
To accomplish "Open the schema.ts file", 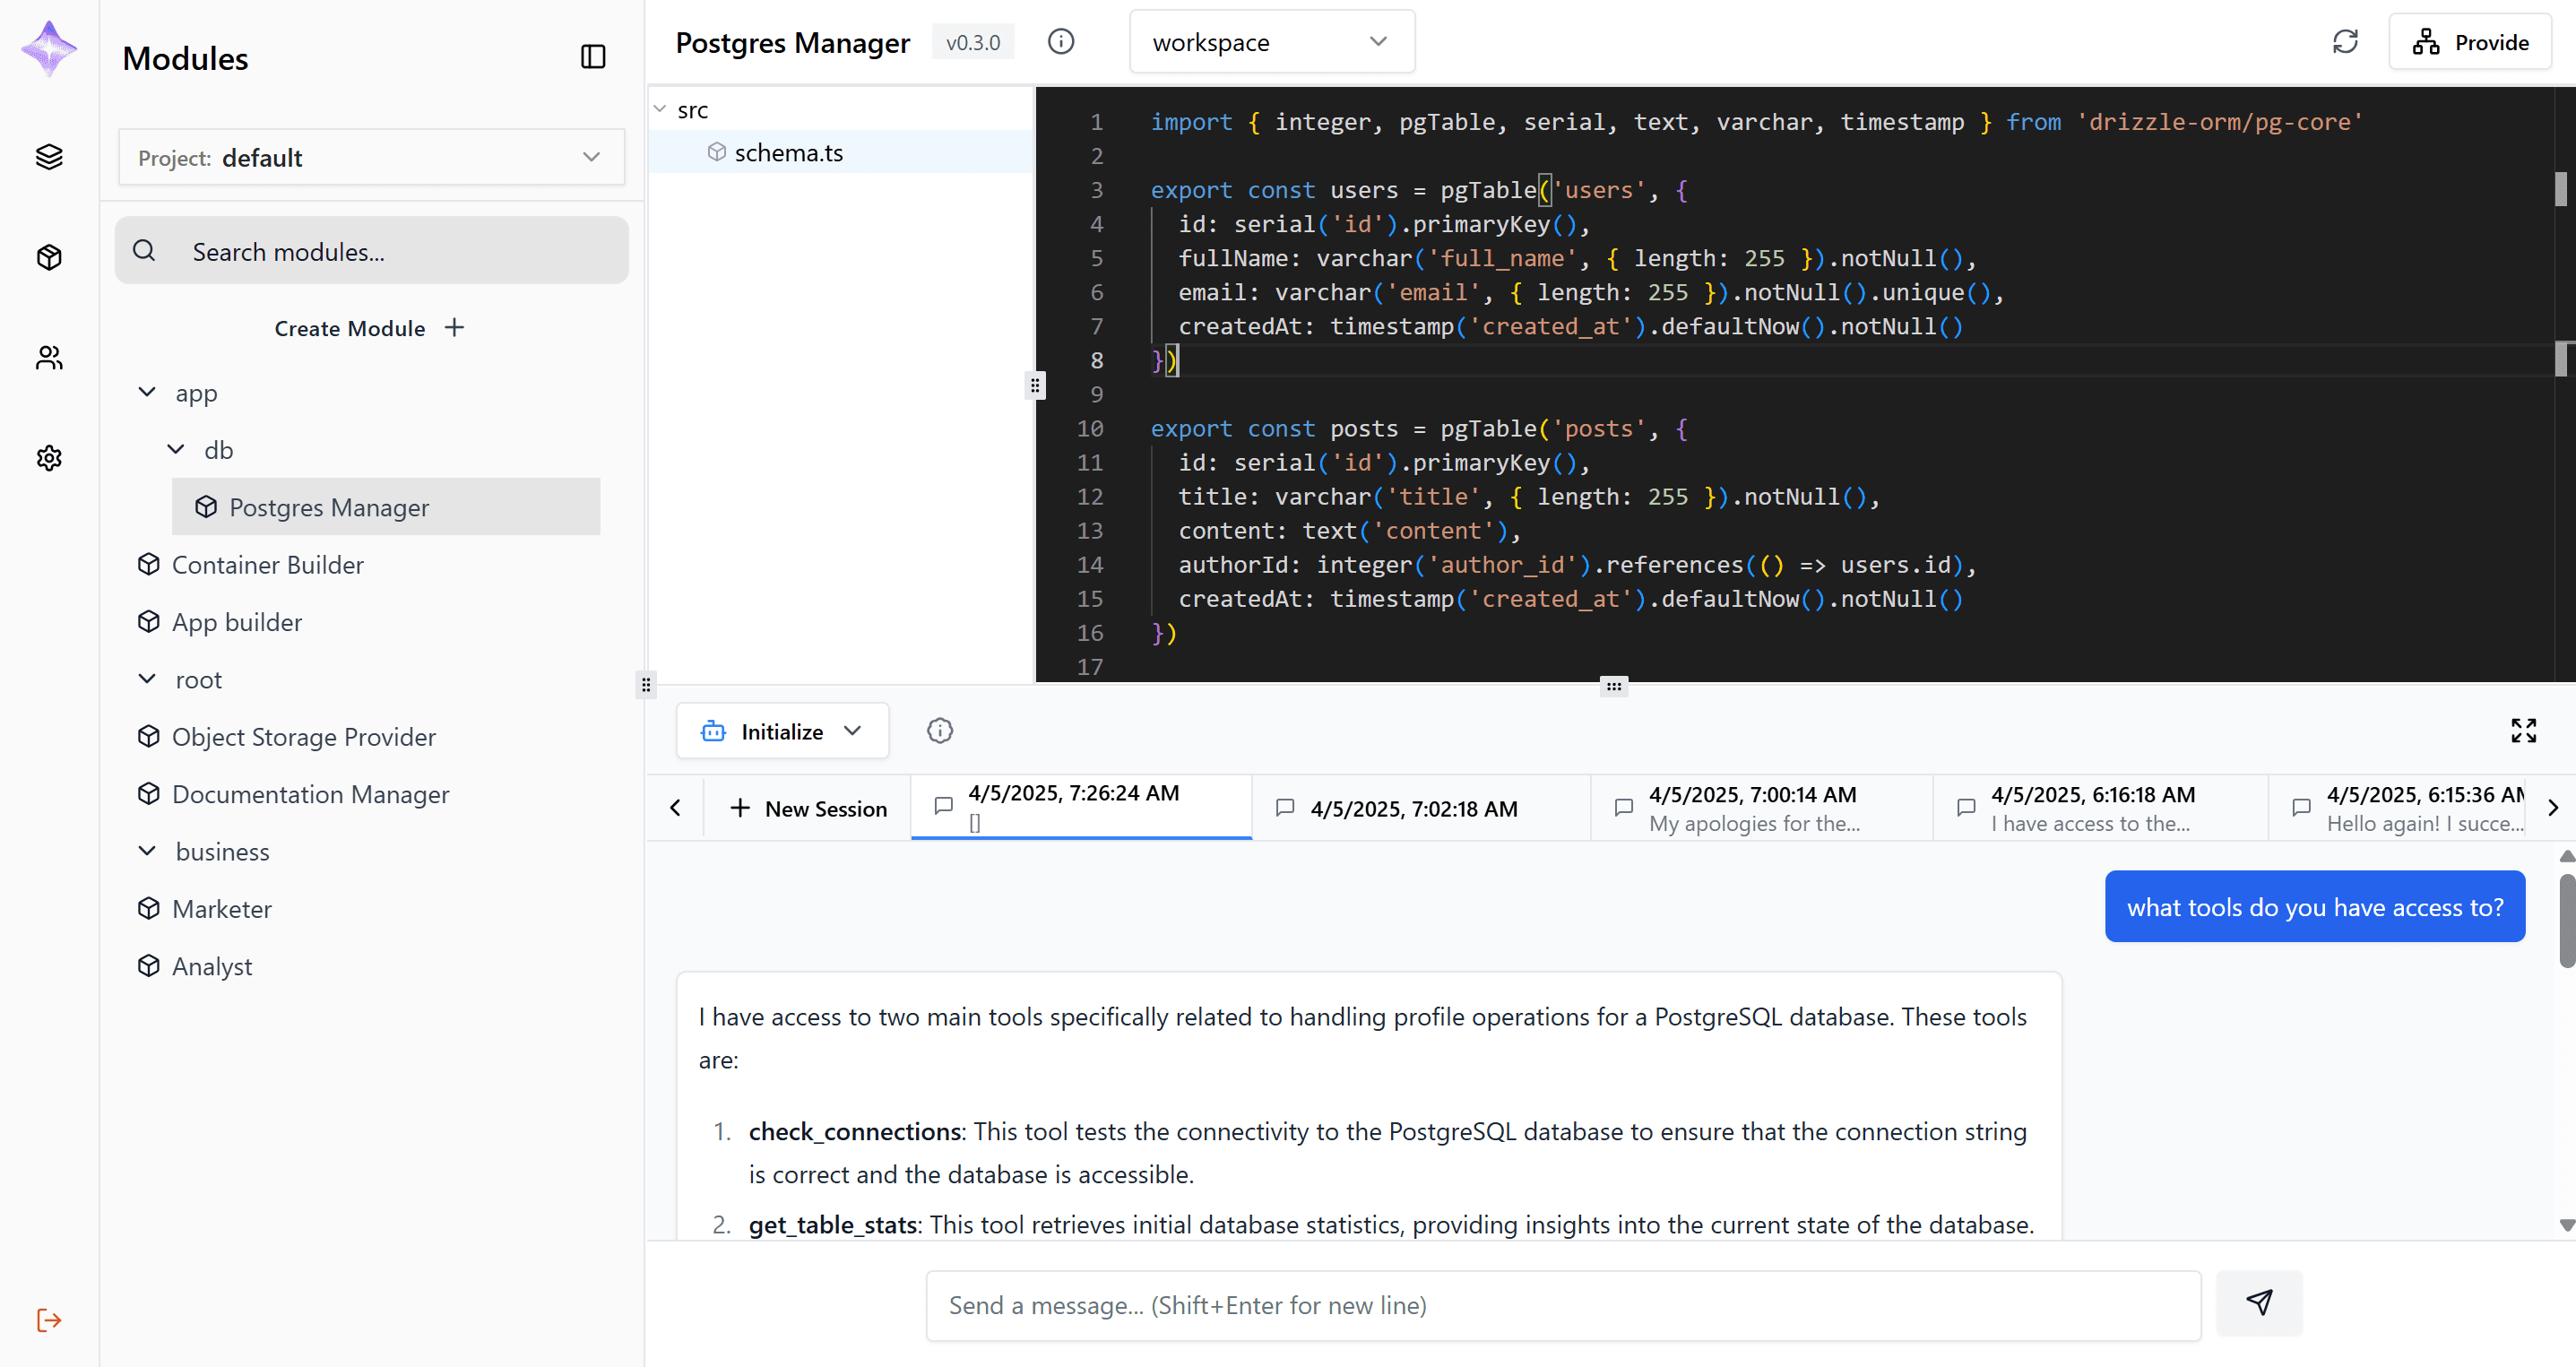I will pos(841,152).
